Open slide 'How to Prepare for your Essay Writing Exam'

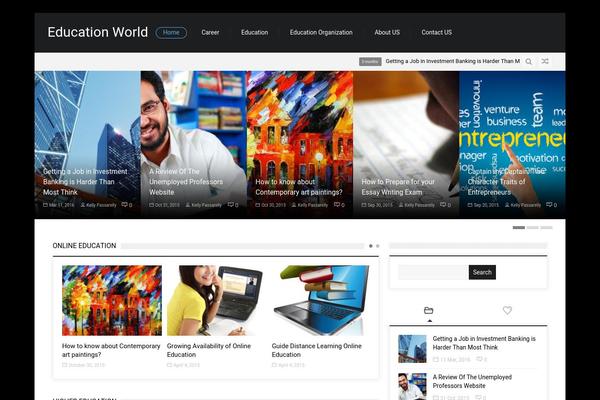(398, 187)
